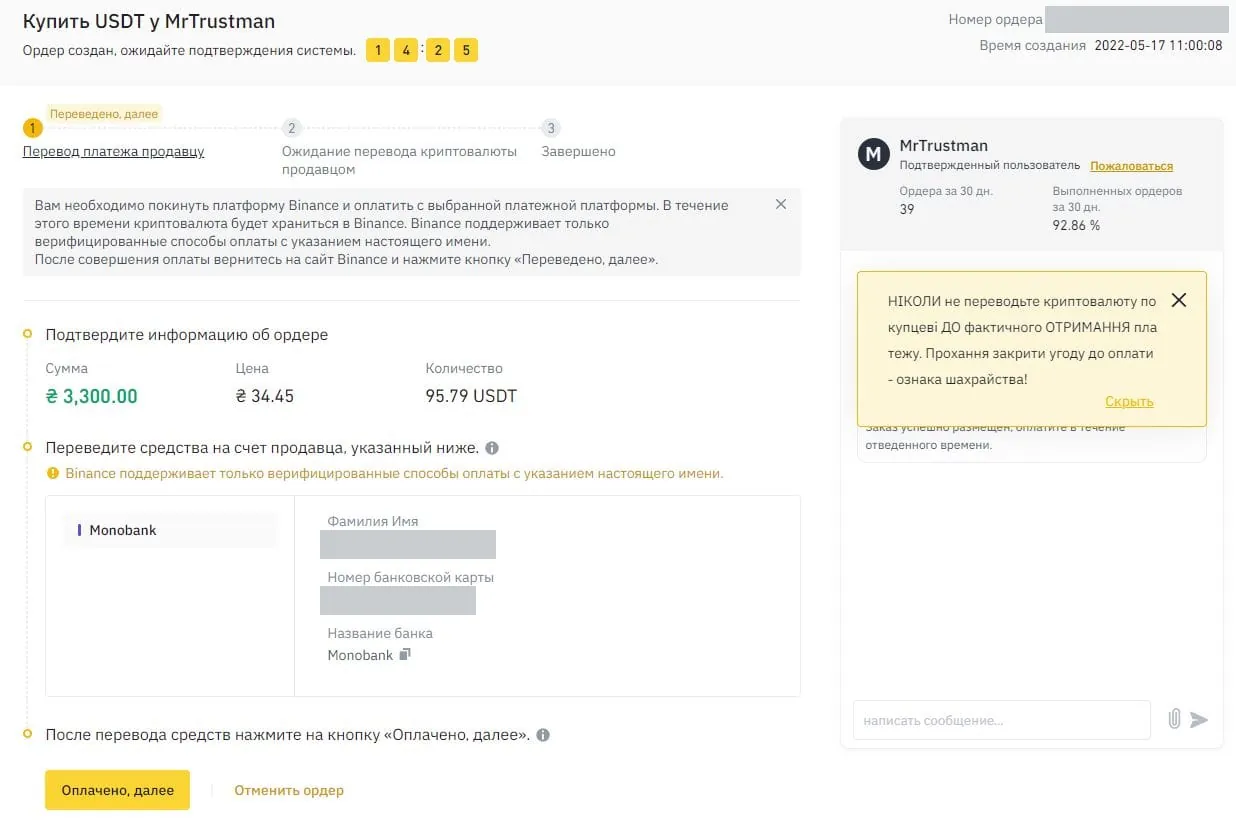Click the 'Фамилия Имя' label
The width and height of the screenshot is (1236, 836).
click(373, 521)
